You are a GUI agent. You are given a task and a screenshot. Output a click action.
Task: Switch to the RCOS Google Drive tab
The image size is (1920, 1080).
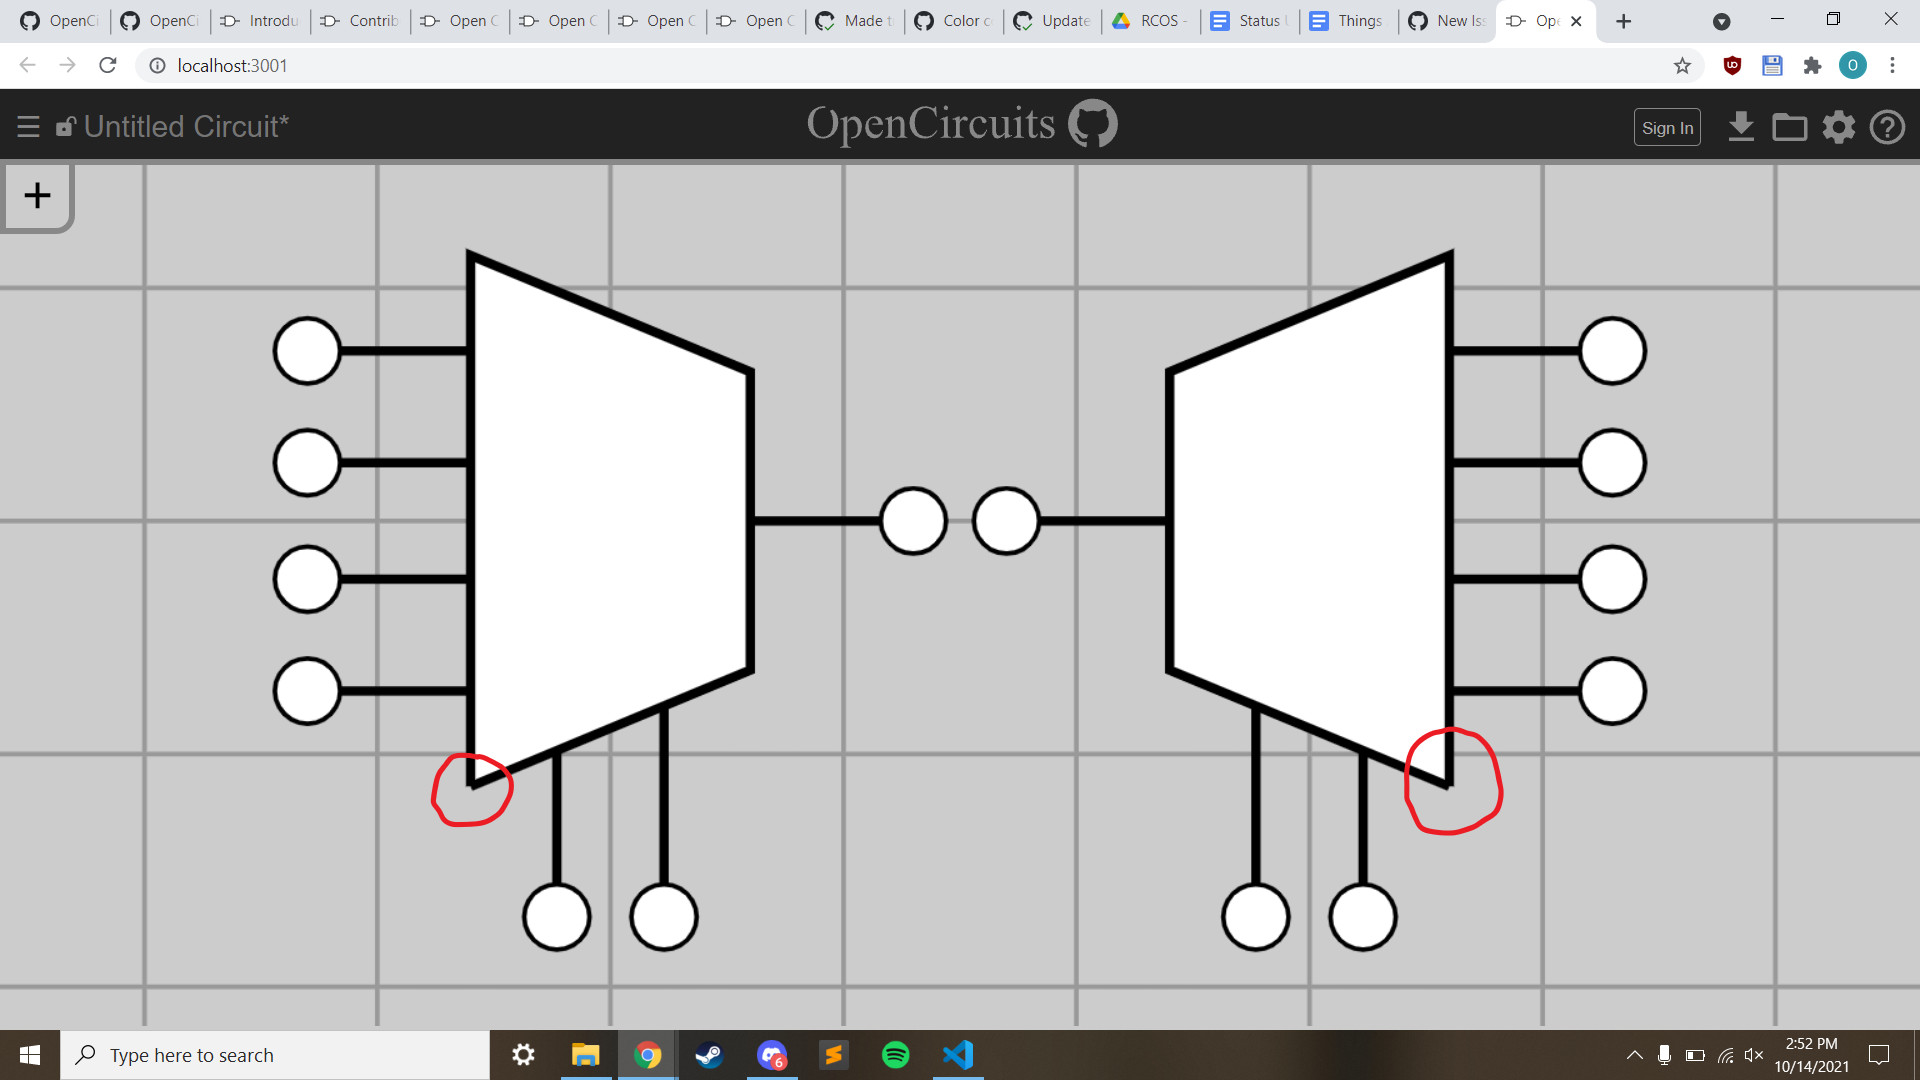pyautogui.click(x=1150, y=20)
